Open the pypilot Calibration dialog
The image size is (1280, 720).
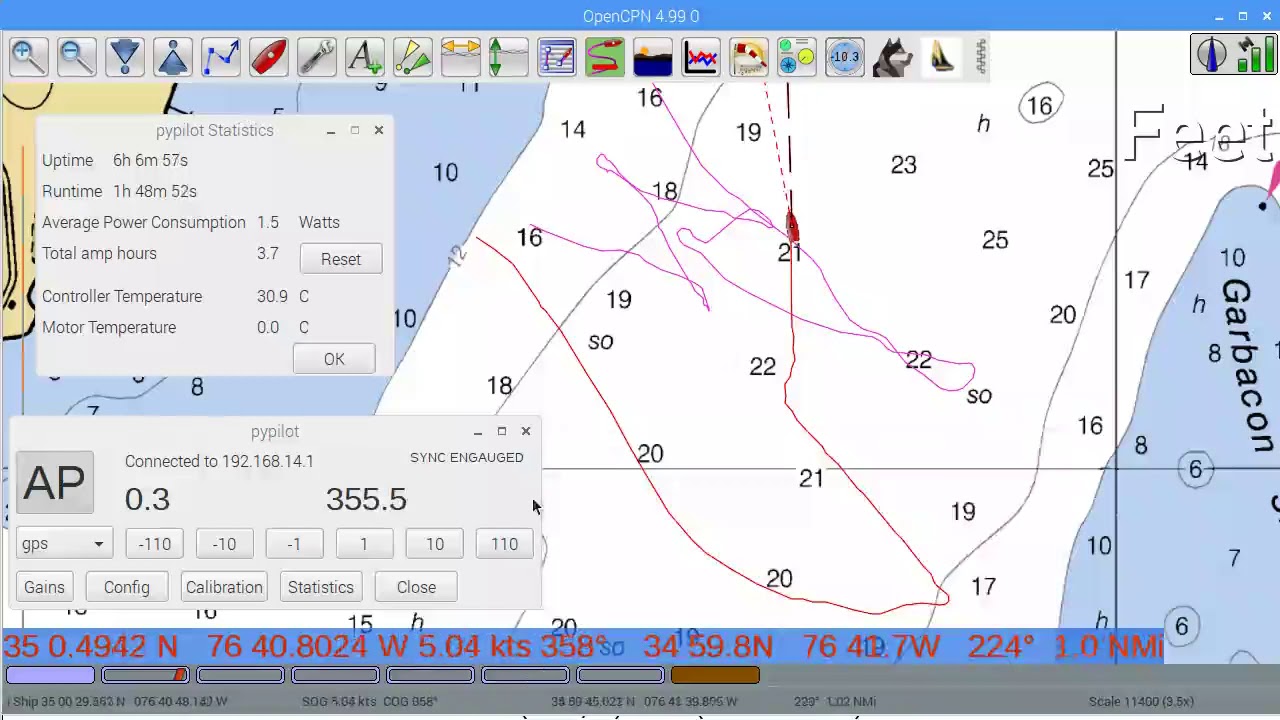tap(224, 587)
